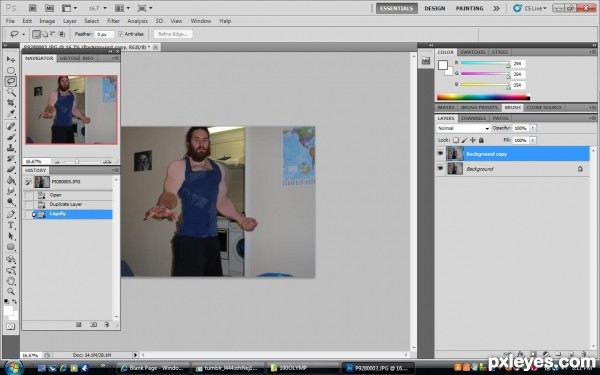Open the Filter menu

click(x=113, y=21)
